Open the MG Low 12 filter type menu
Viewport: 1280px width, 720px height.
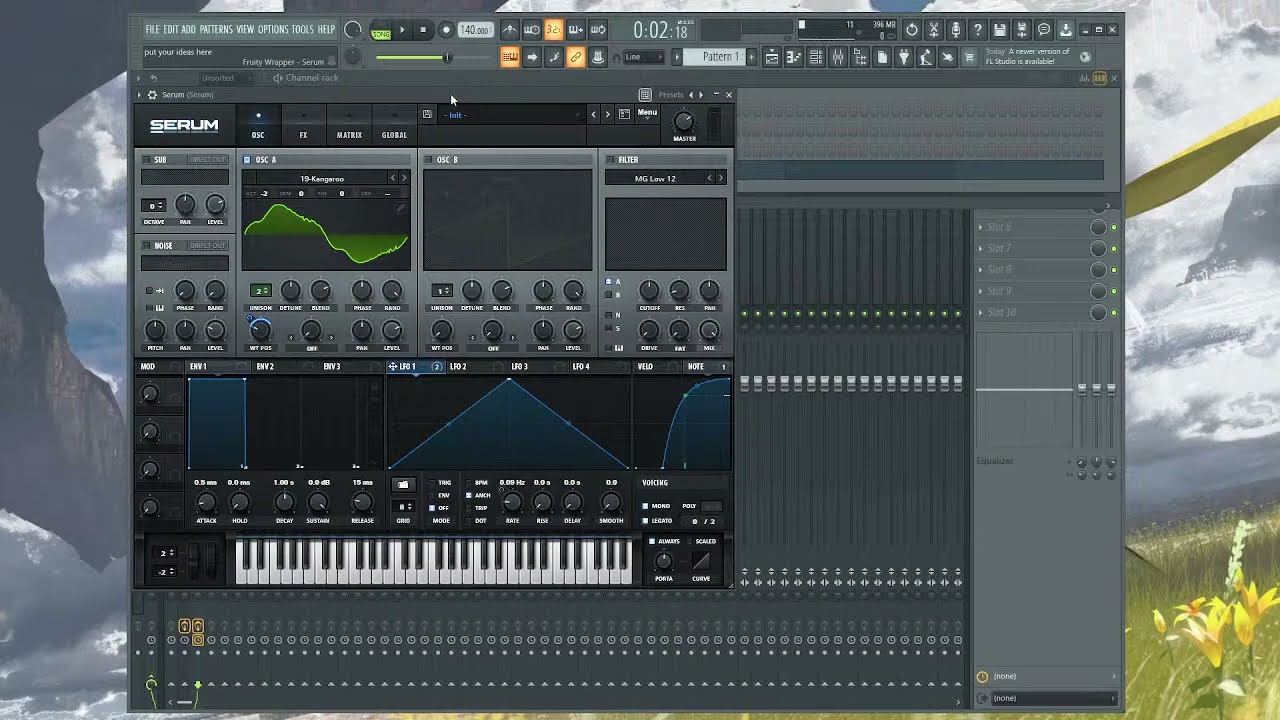pyautogui.click(x=655, y=178)
